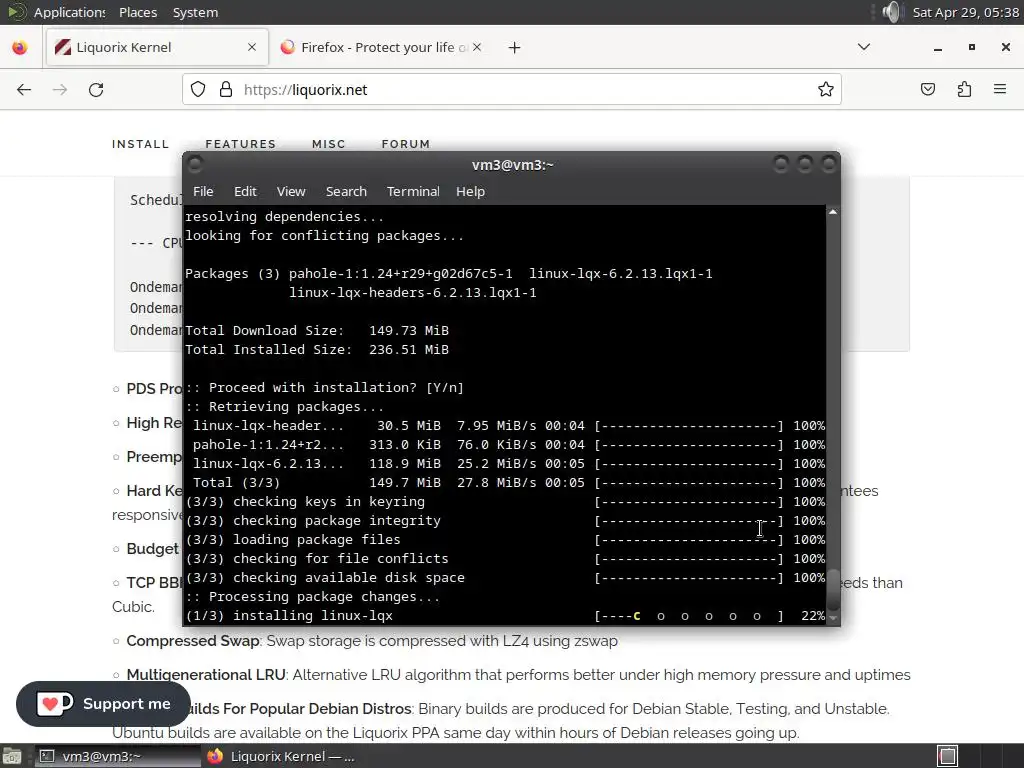Click the terminal window menu button at top-left

point(195,164)
